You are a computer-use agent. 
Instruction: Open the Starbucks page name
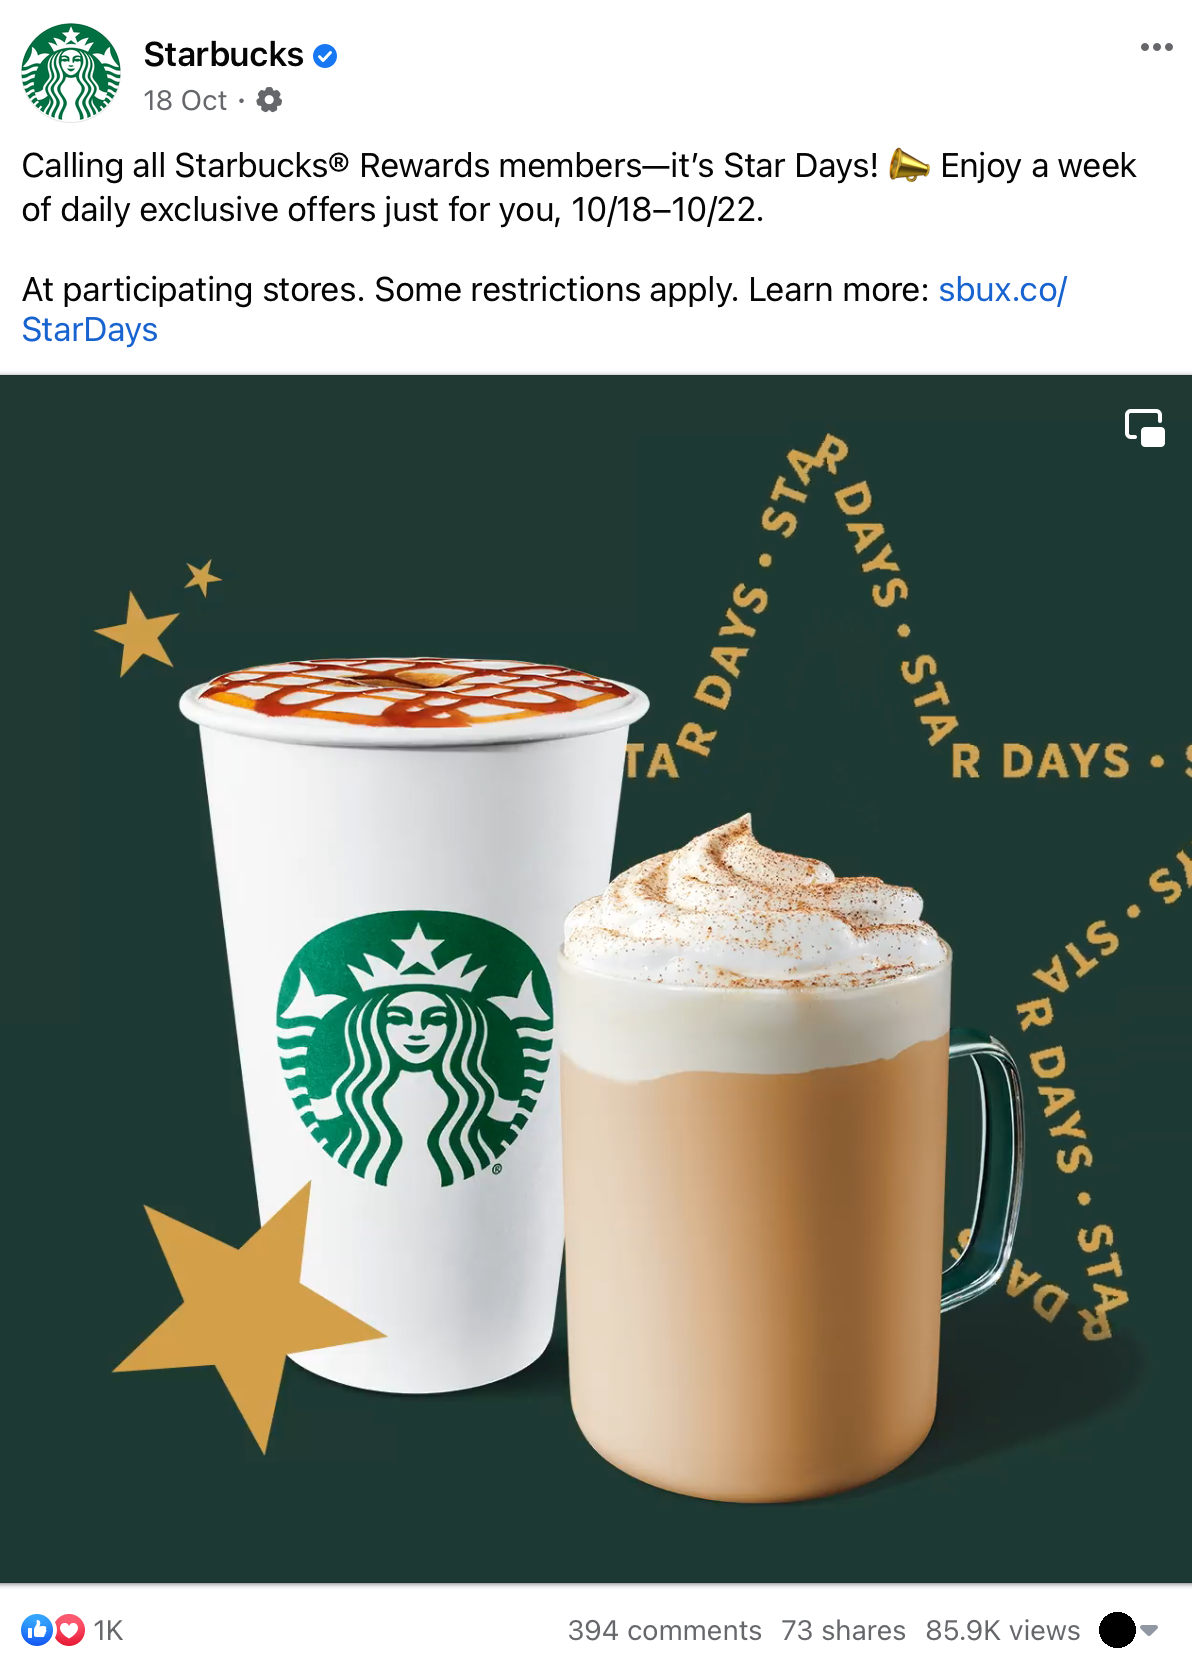(224, 55)
